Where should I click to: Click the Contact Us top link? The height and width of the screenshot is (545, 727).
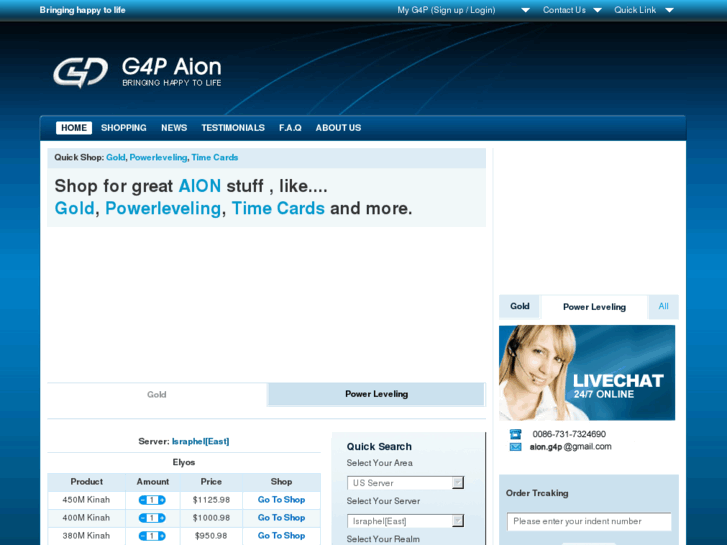pos(564,10)
